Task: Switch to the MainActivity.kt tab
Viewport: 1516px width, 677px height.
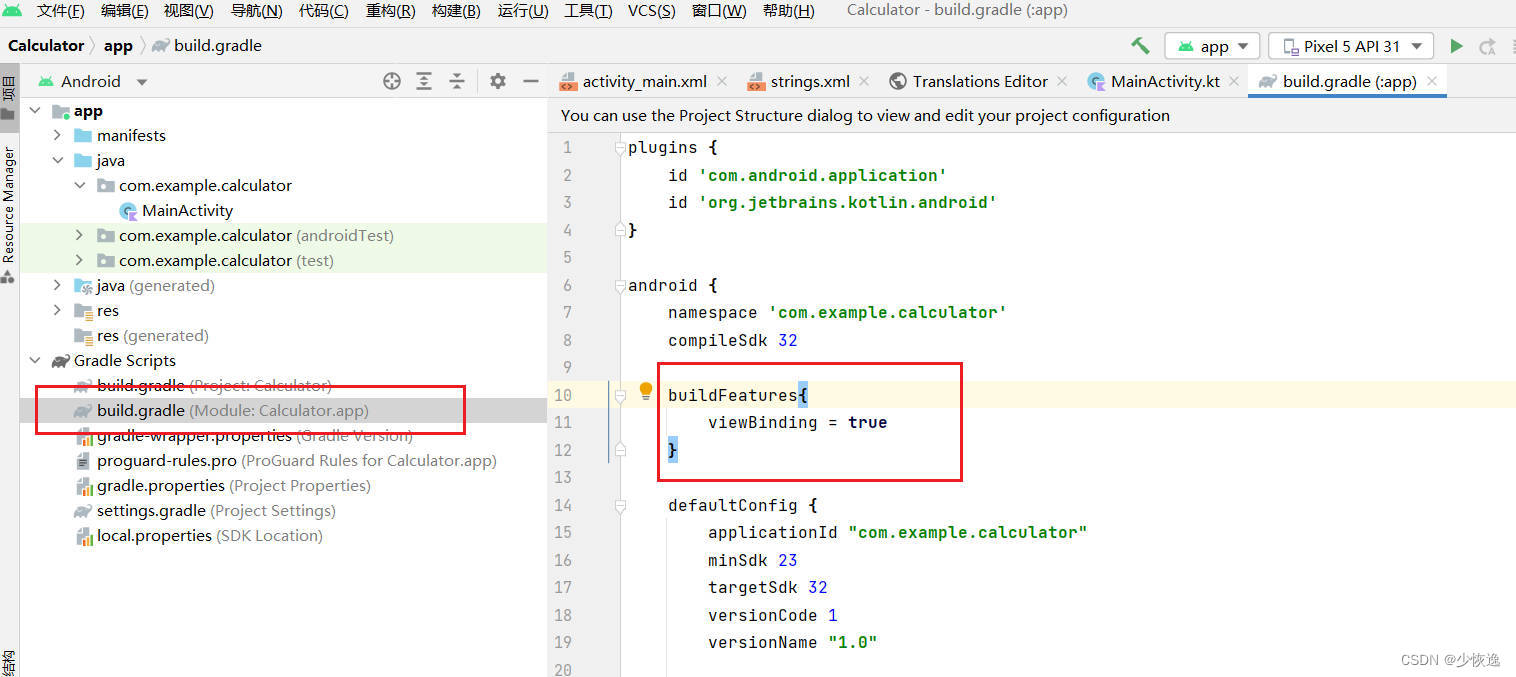Action: click(1165, 81)
